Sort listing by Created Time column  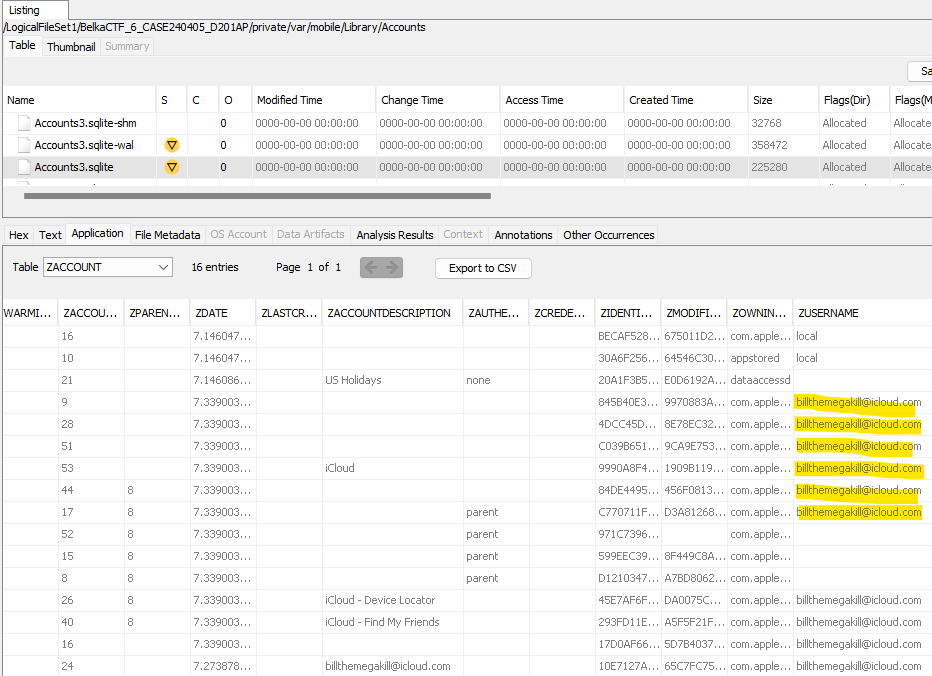click(685, 100)
